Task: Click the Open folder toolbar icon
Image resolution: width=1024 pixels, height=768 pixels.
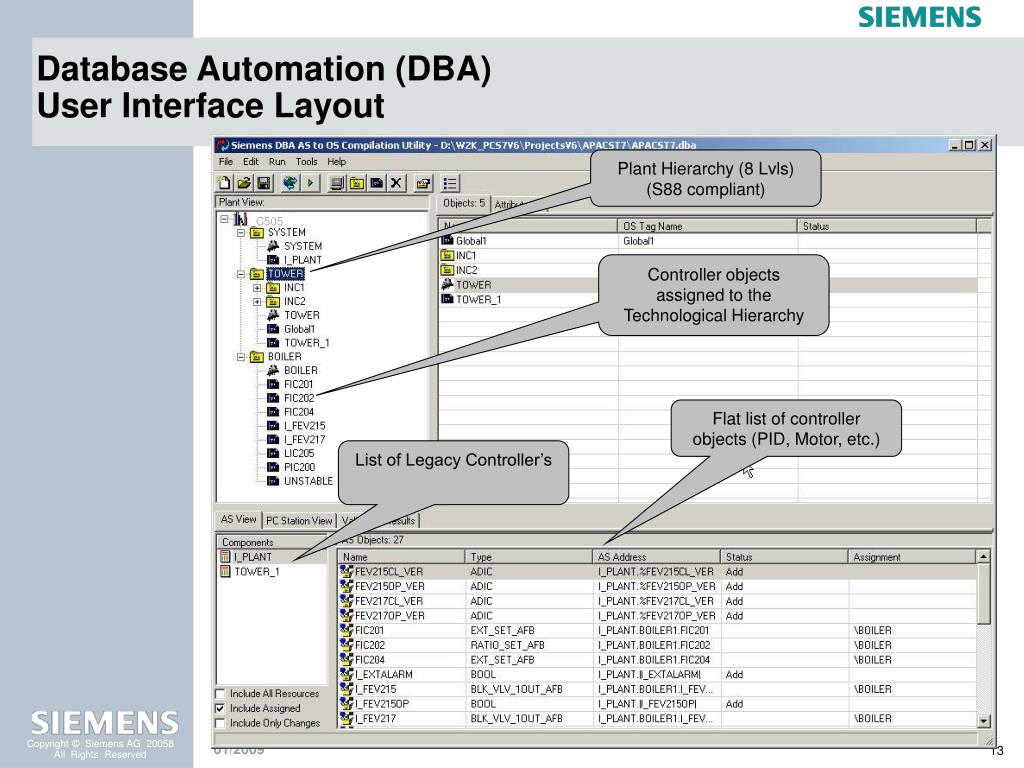Action: (244, 183)
